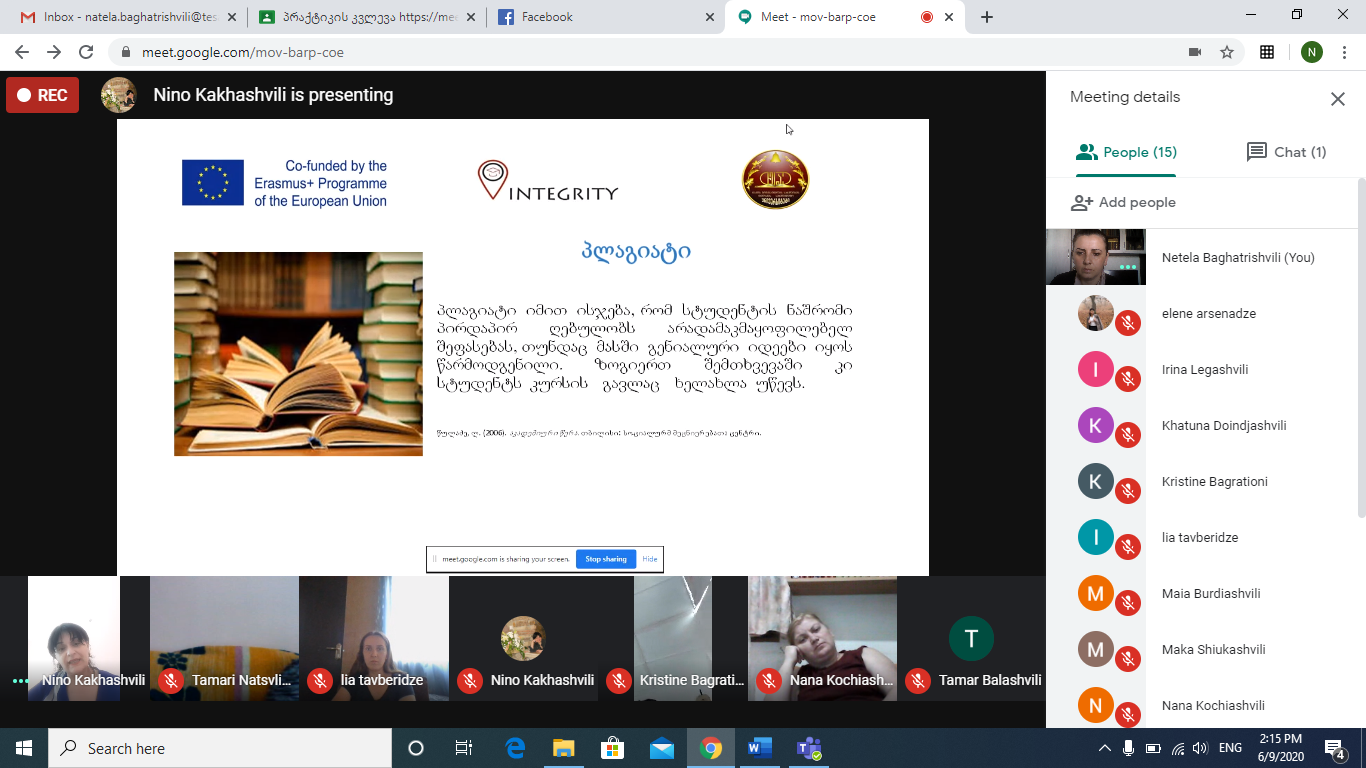
Task: Reload the Meet page
Action: coord(86,52)
